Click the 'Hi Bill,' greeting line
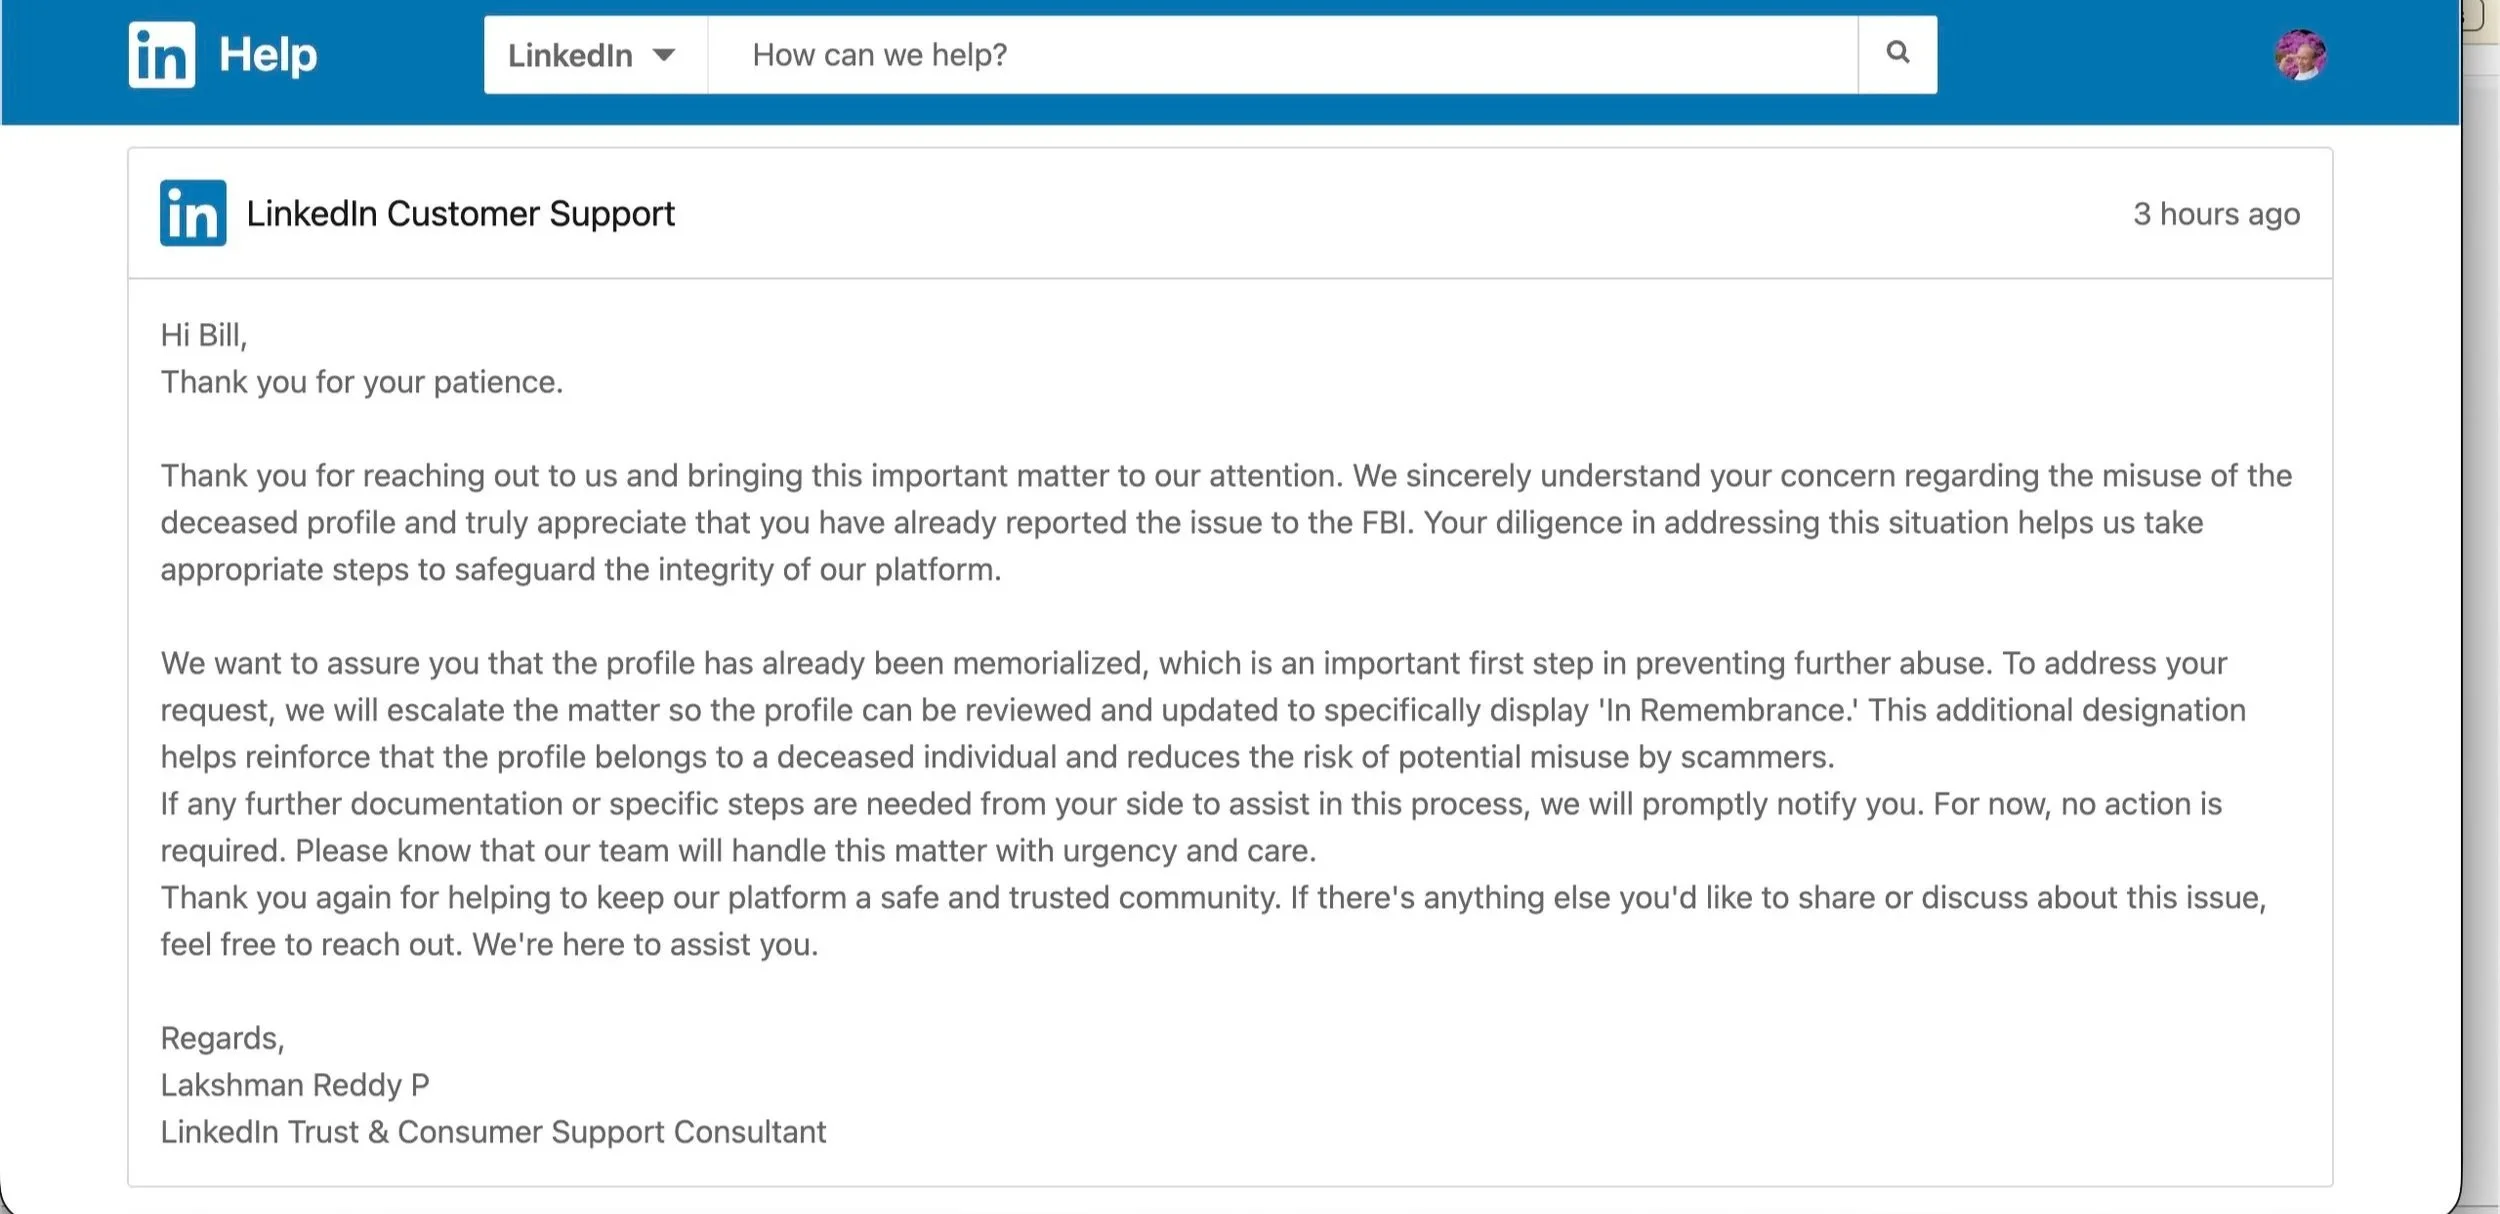 point(204,335)
